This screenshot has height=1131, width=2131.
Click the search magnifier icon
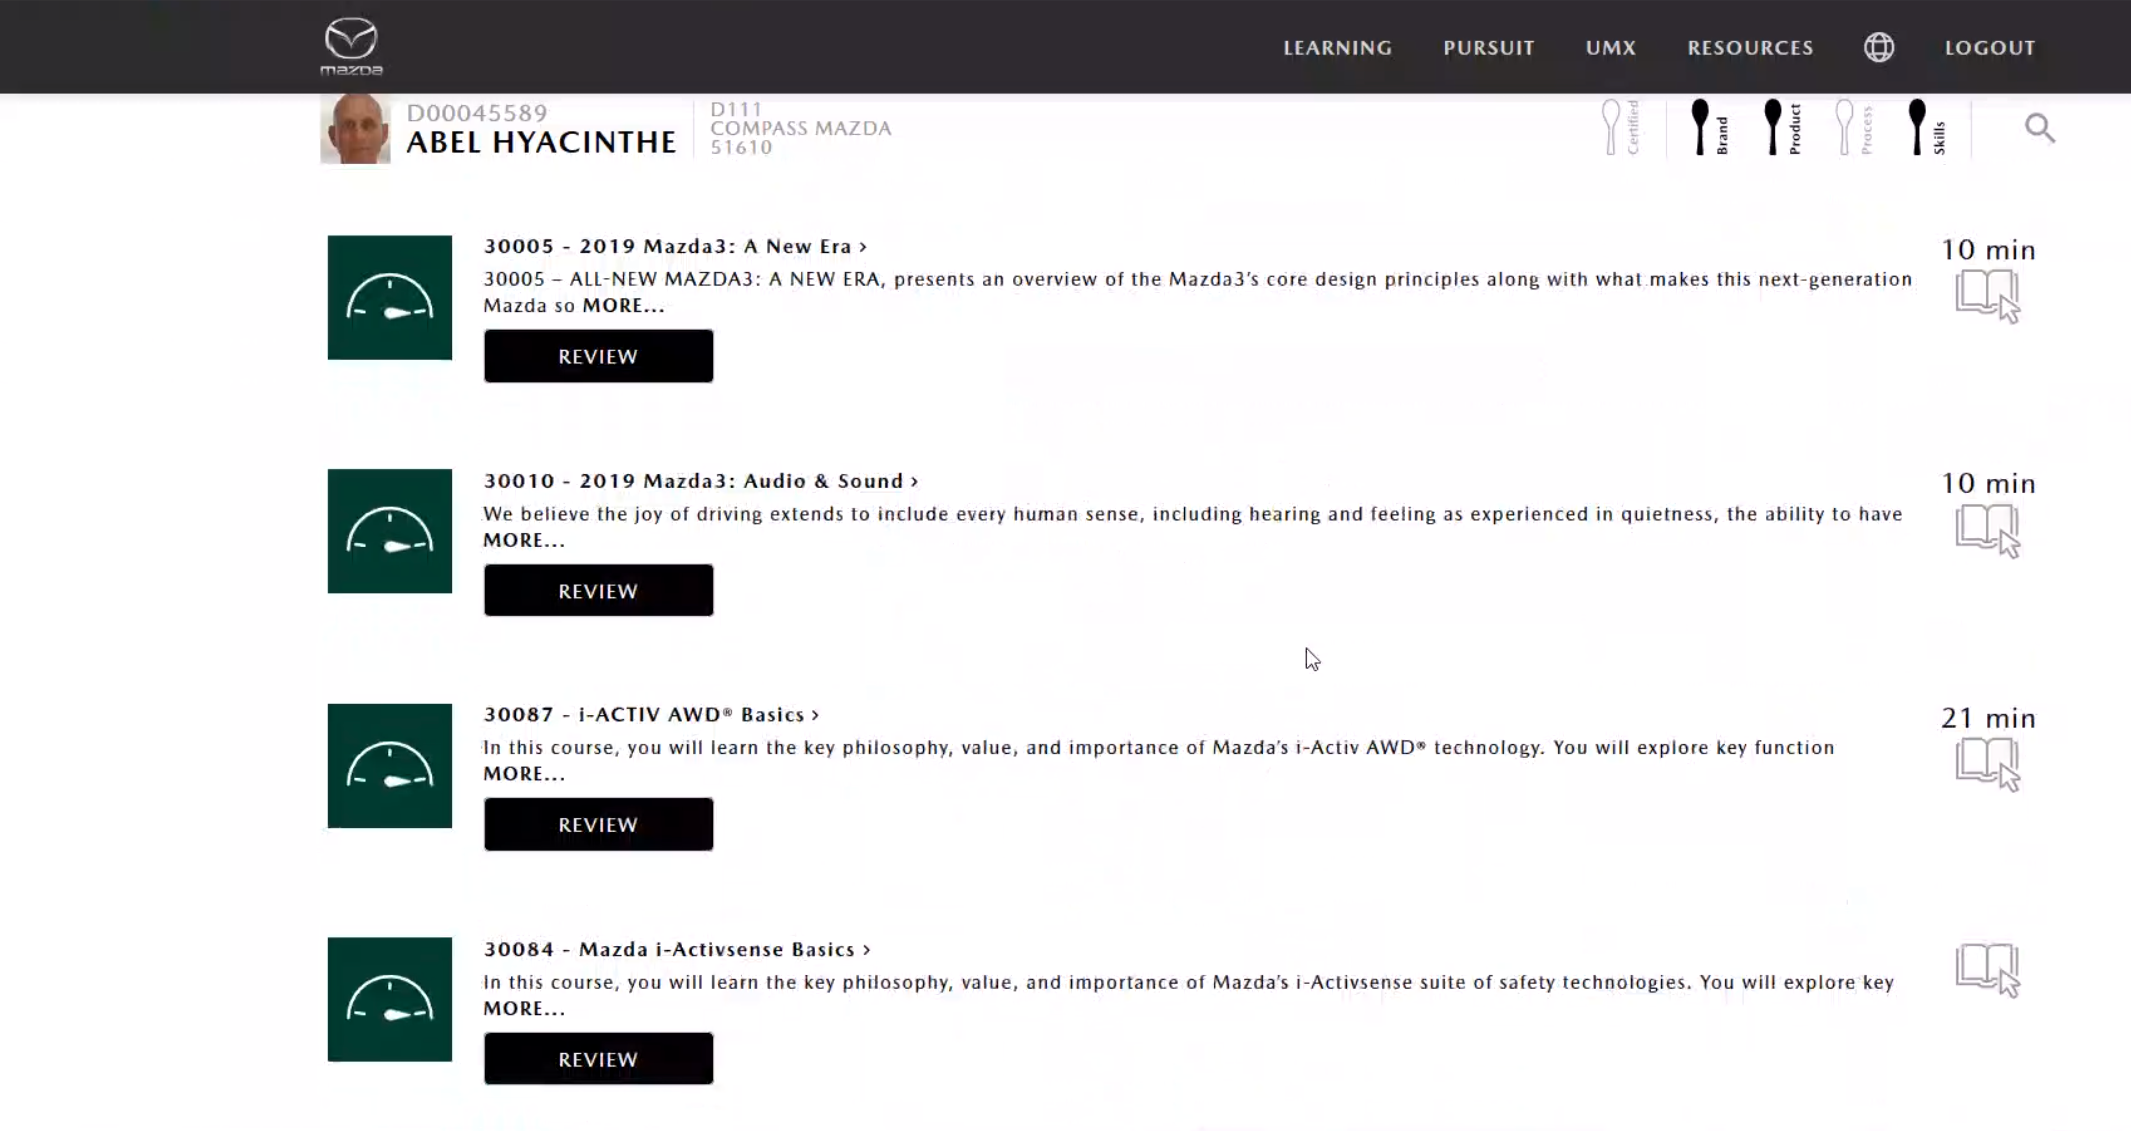tap(2039, 128)
